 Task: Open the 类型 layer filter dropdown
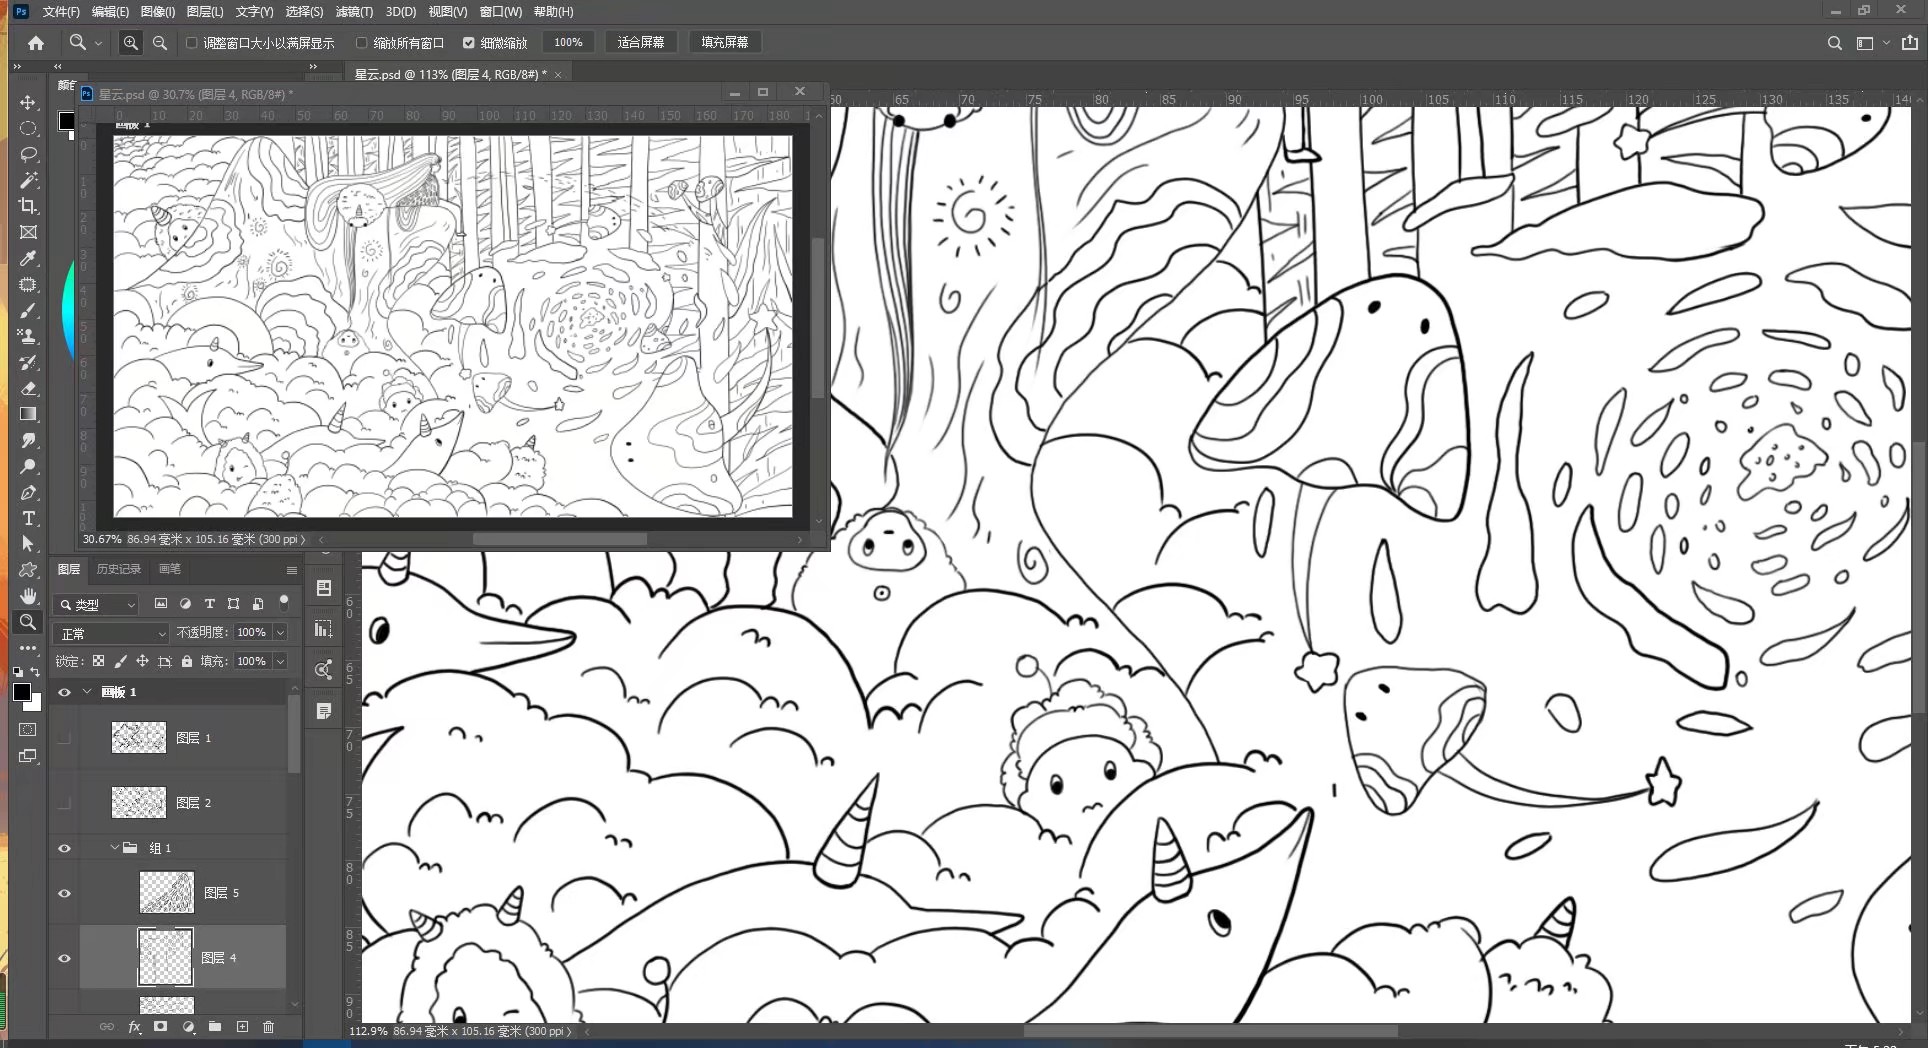click(x=96, y=605)
